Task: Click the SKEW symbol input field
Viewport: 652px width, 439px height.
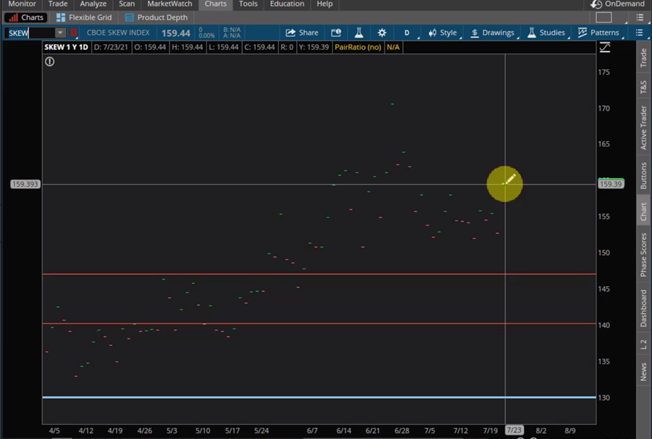Action: (x=30, y=33)
